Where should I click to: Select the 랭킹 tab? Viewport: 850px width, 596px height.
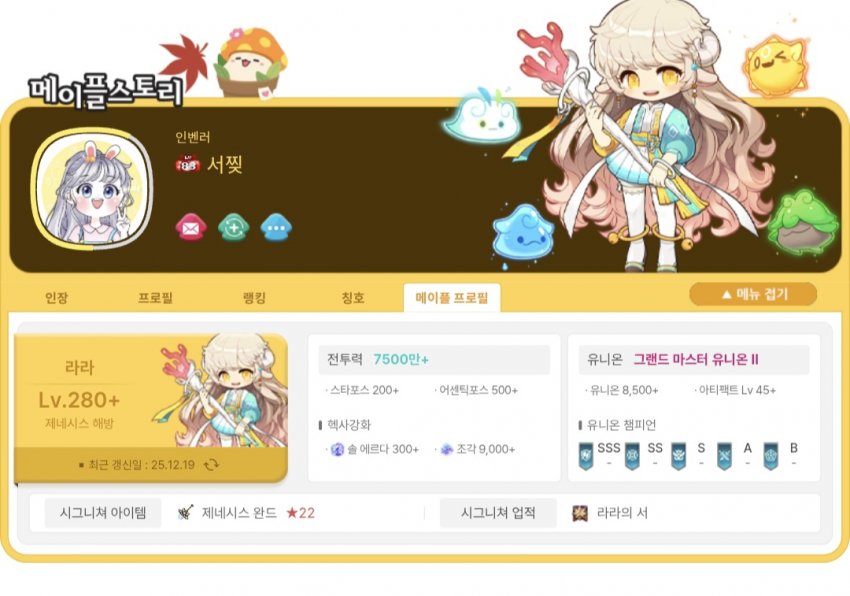pyautogui.click(x=254, y=298)
